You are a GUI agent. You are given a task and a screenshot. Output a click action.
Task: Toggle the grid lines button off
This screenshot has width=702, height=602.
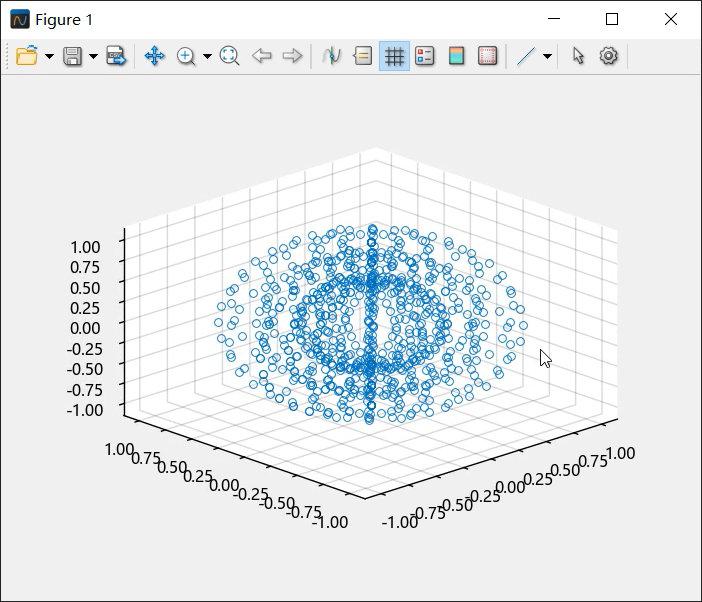coord(394,56)
